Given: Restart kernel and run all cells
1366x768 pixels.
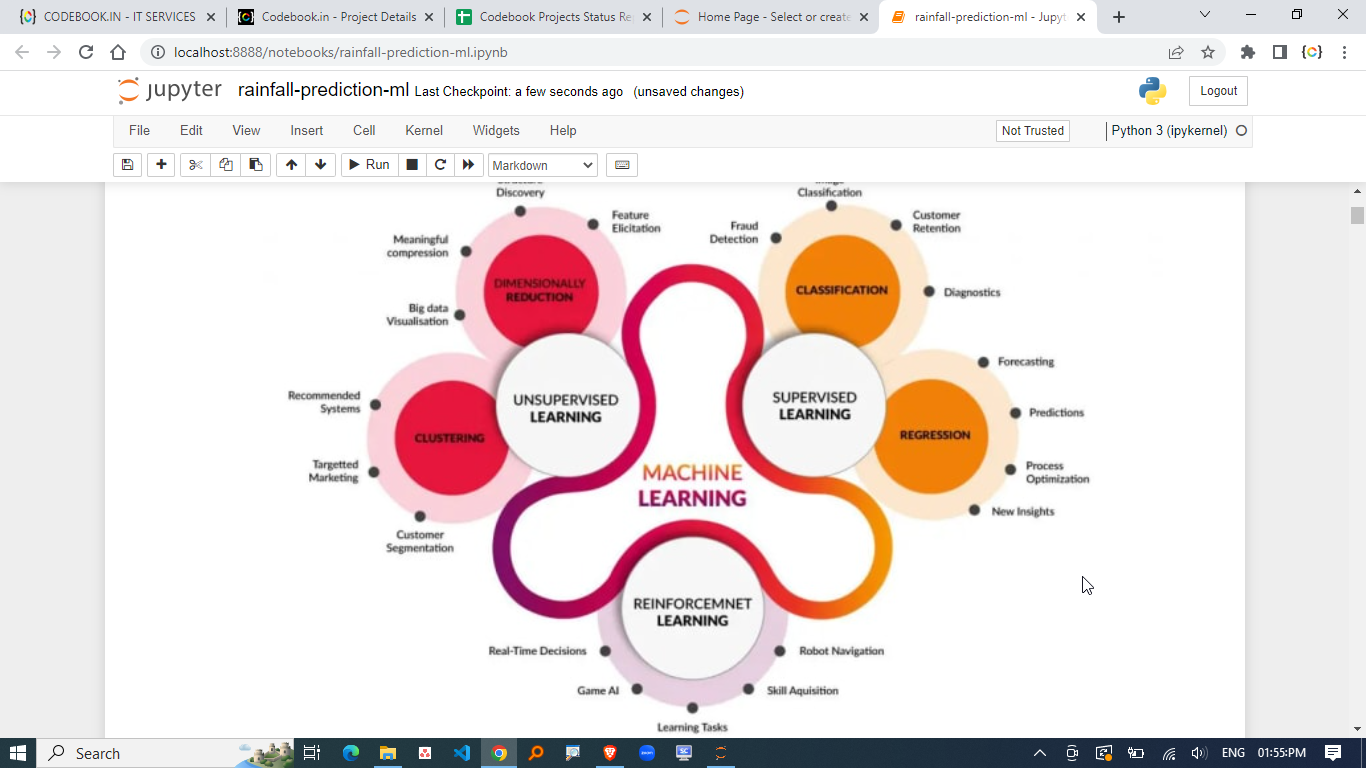Looking at the screenshot, I should point(468,165).
